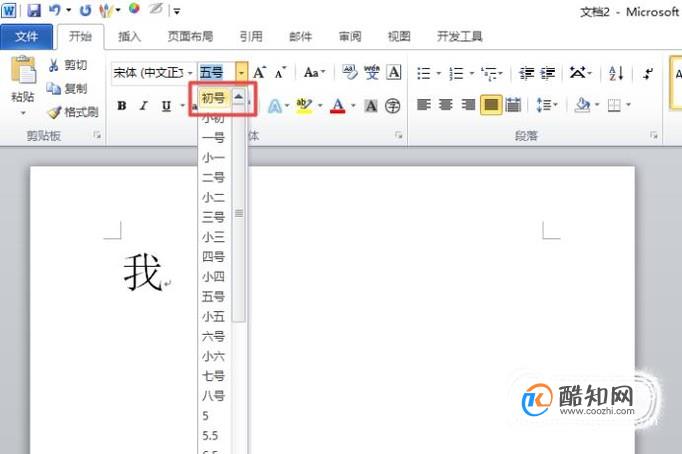
Task: Select 初号 font size
Action: (214, 98)
